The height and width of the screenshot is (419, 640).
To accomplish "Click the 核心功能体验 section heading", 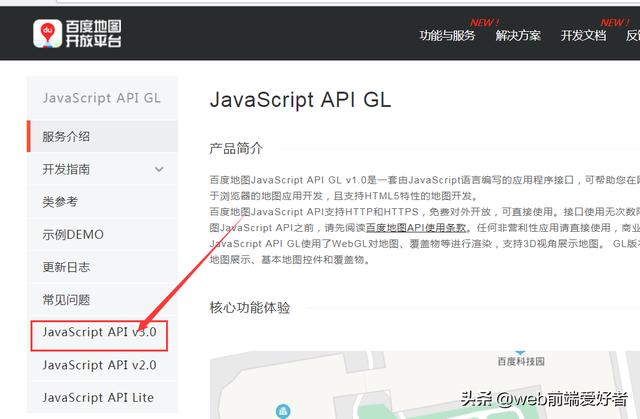I will pyautogui.click(x=250, y=307).
